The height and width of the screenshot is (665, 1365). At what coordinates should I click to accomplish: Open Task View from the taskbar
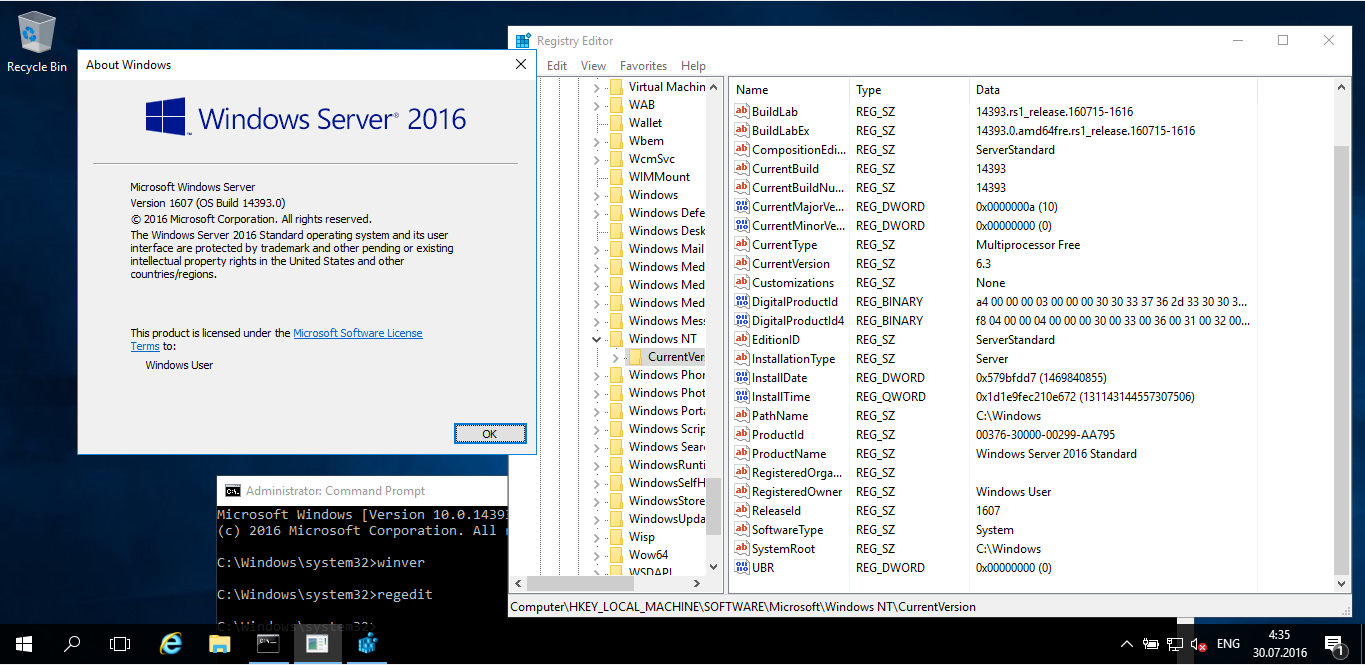(x=120, y=644)
